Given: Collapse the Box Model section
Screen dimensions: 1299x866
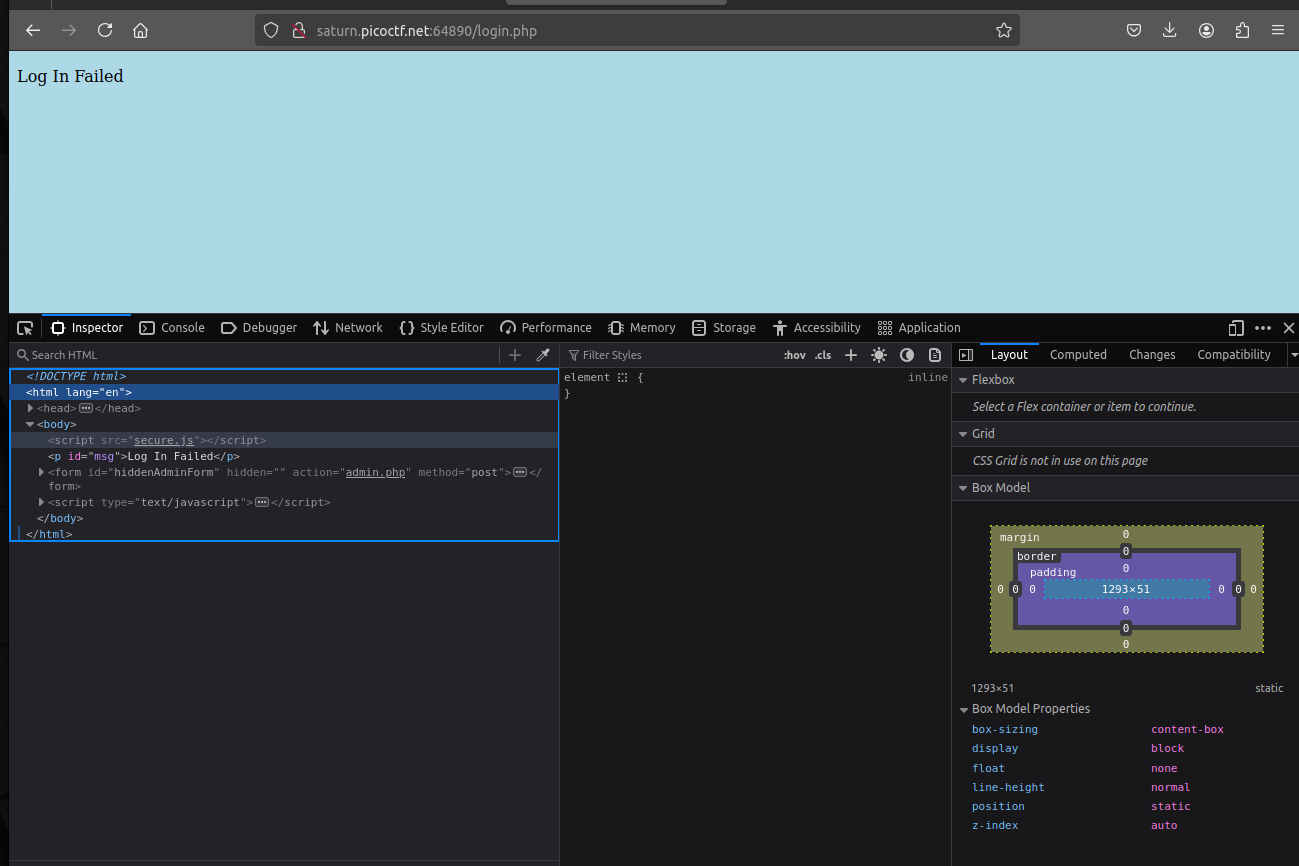Looking at the screenshot, I should click(964, 488).
